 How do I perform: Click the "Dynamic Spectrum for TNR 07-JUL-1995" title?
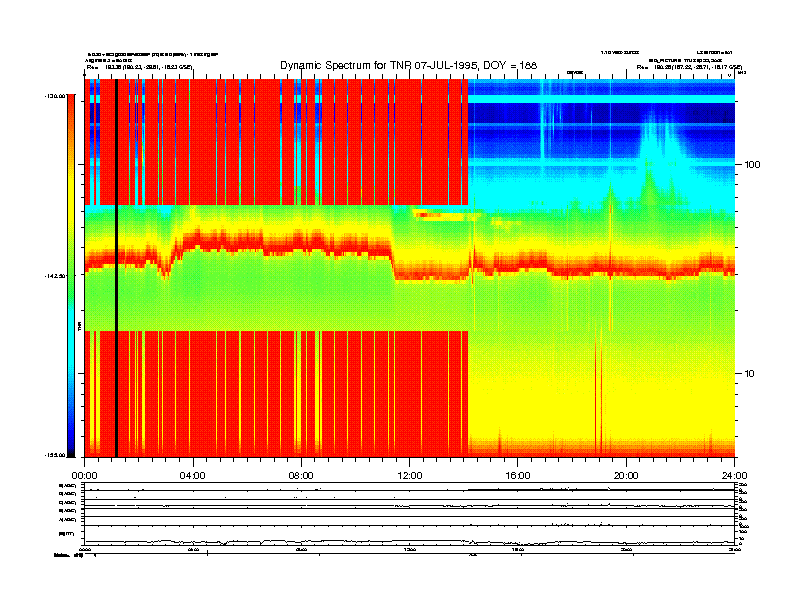(x=409, y=65)
